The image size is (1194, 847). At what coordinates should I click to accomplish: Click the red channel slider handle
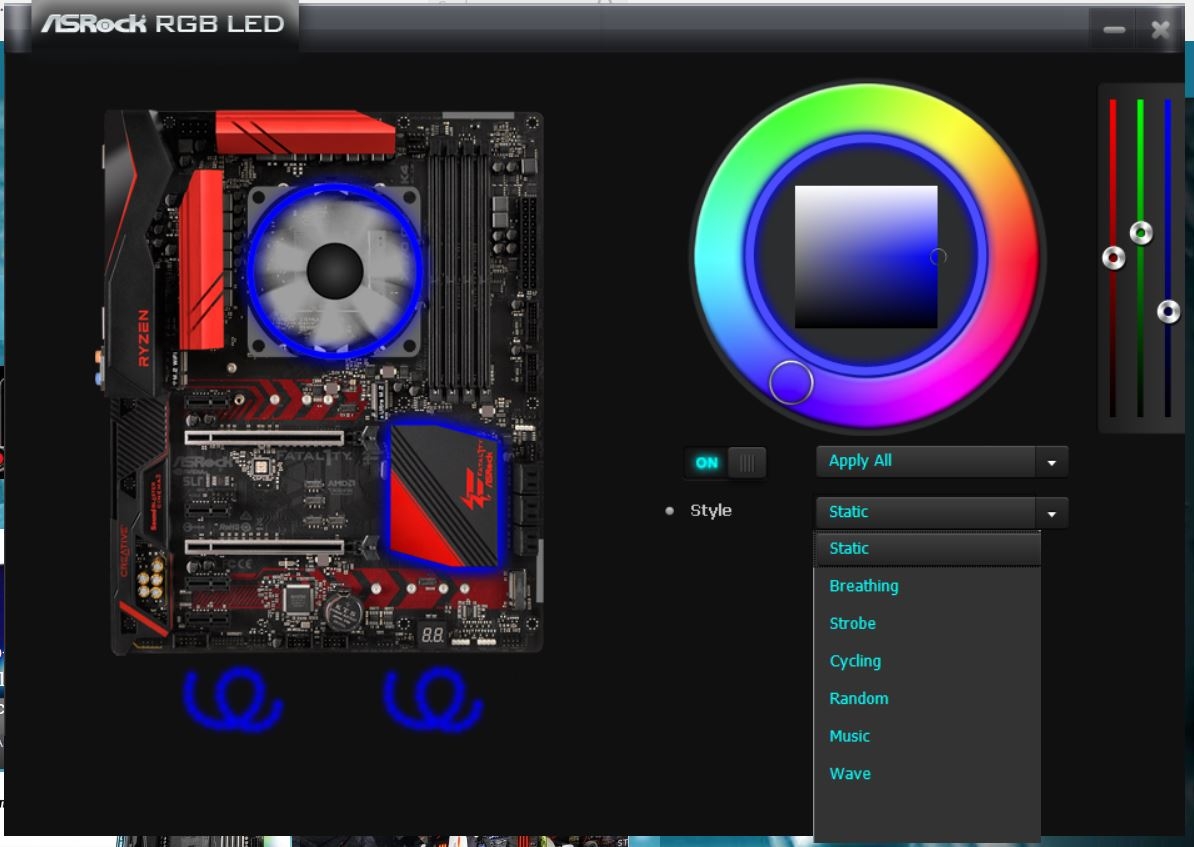(x=1113, y=258)
